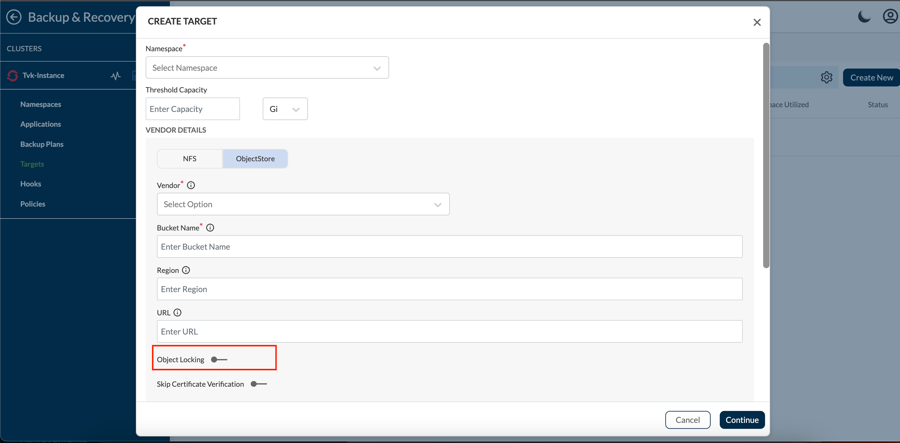This screenshot has width=900, height=443.
Task: Open the Vendor Select Option dropdown
Action: point(303,205)
